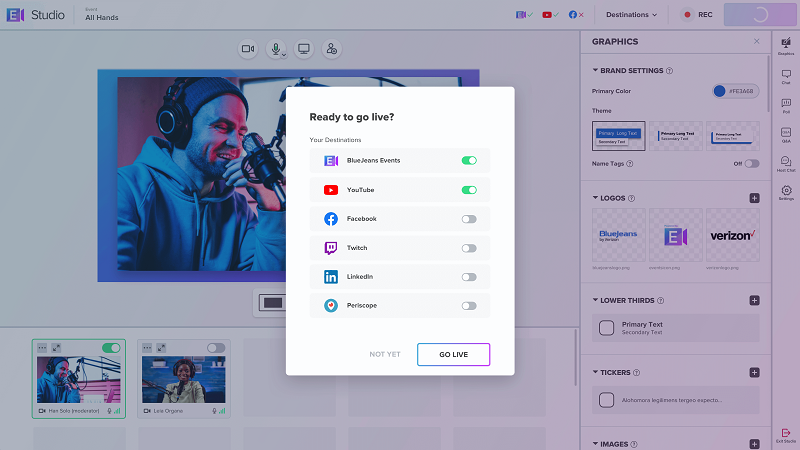The width and height of the screenshot is (800, 450).
Task: Select the first theme with blue box
Action: (x=618, y=136)
